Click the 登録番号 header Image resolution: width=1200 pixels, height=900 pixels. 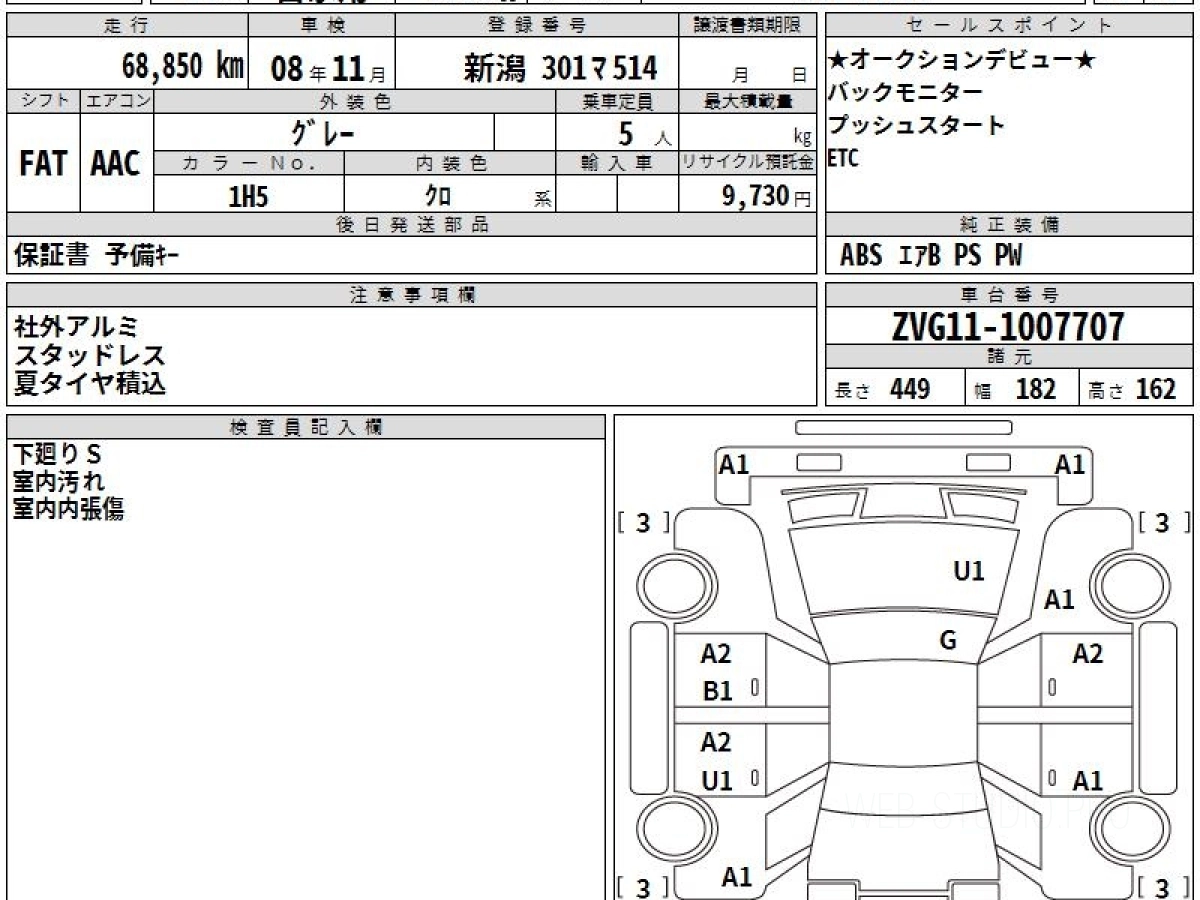click(x=537, y=25)
